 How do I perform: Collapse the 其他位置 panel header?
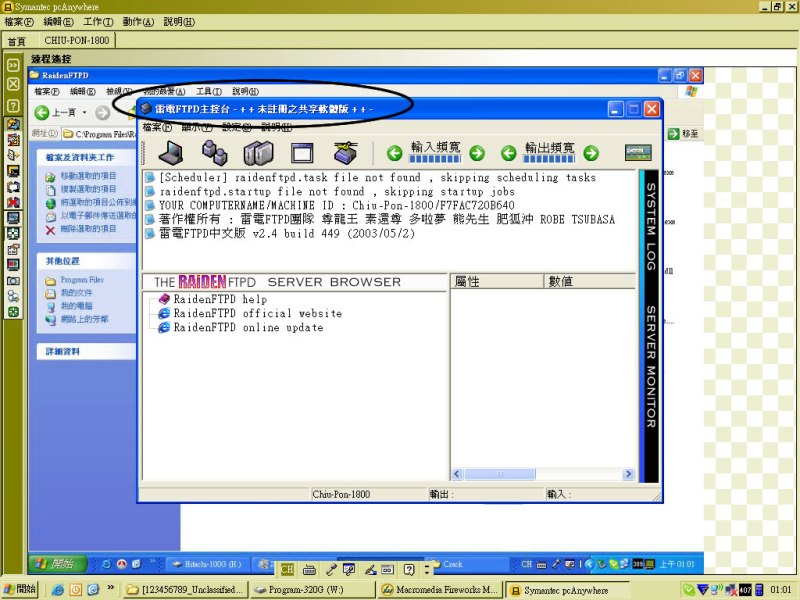[x=87, y=261]
